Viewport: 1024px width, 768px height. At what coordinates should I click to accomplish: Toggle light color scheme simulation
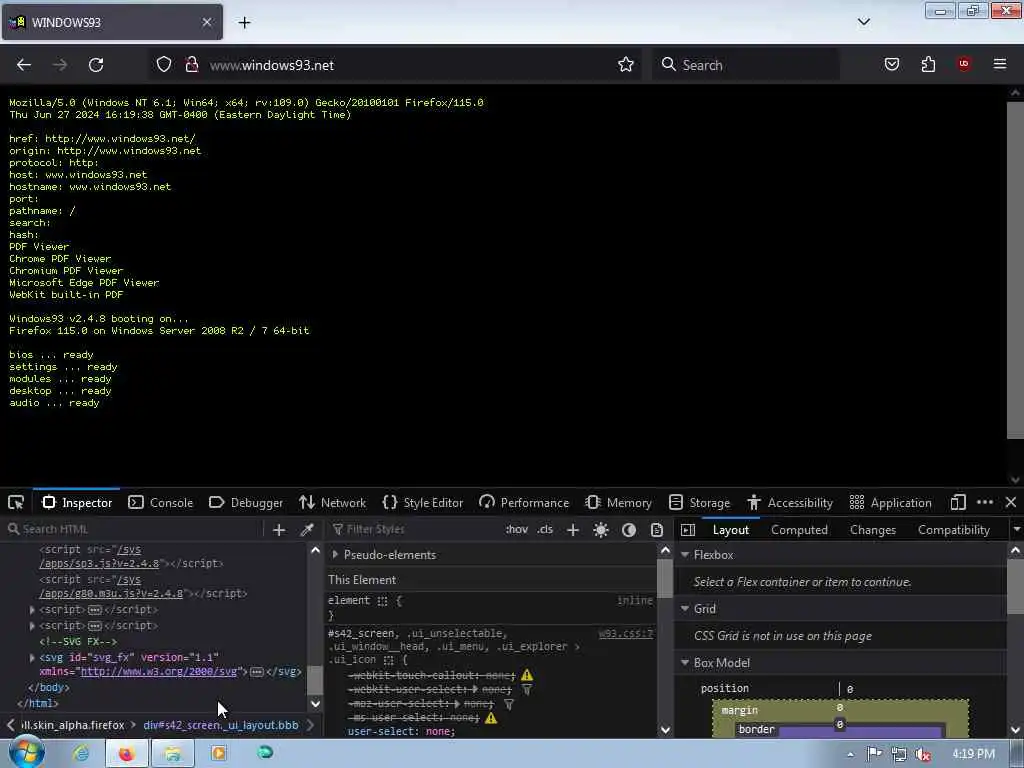(601, 530)
